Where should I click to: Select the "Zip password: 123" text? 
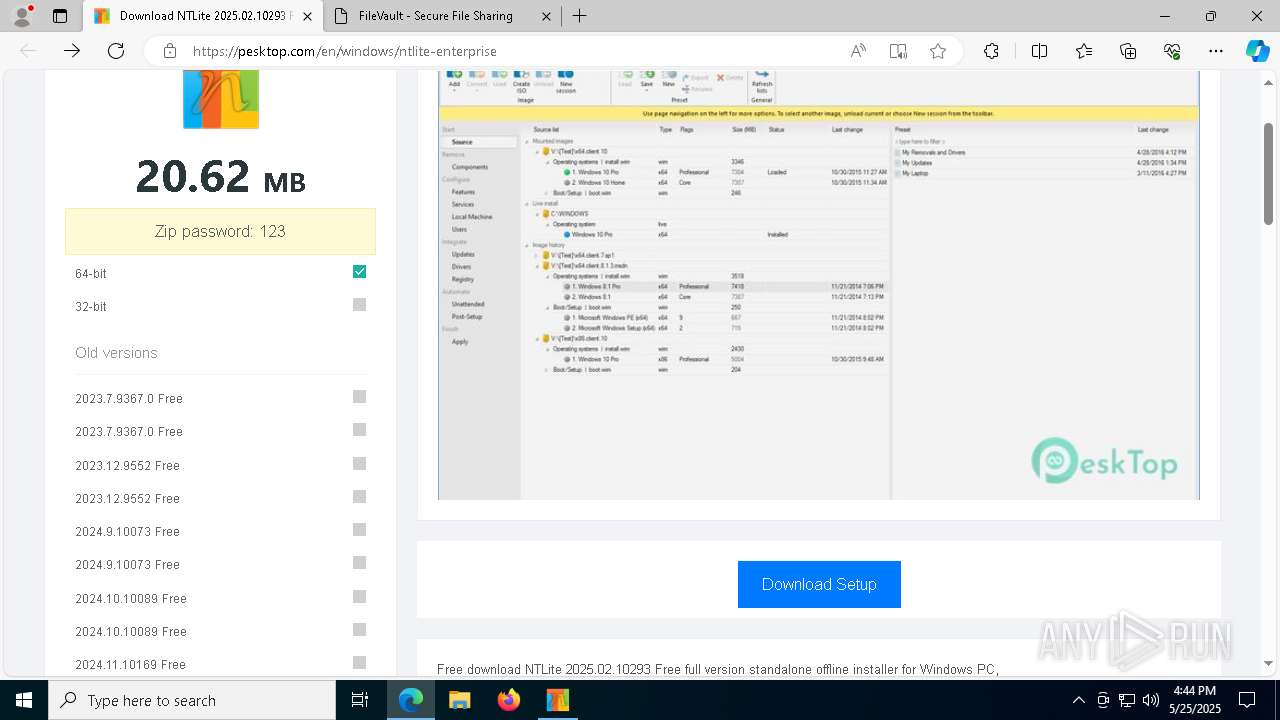220,231
